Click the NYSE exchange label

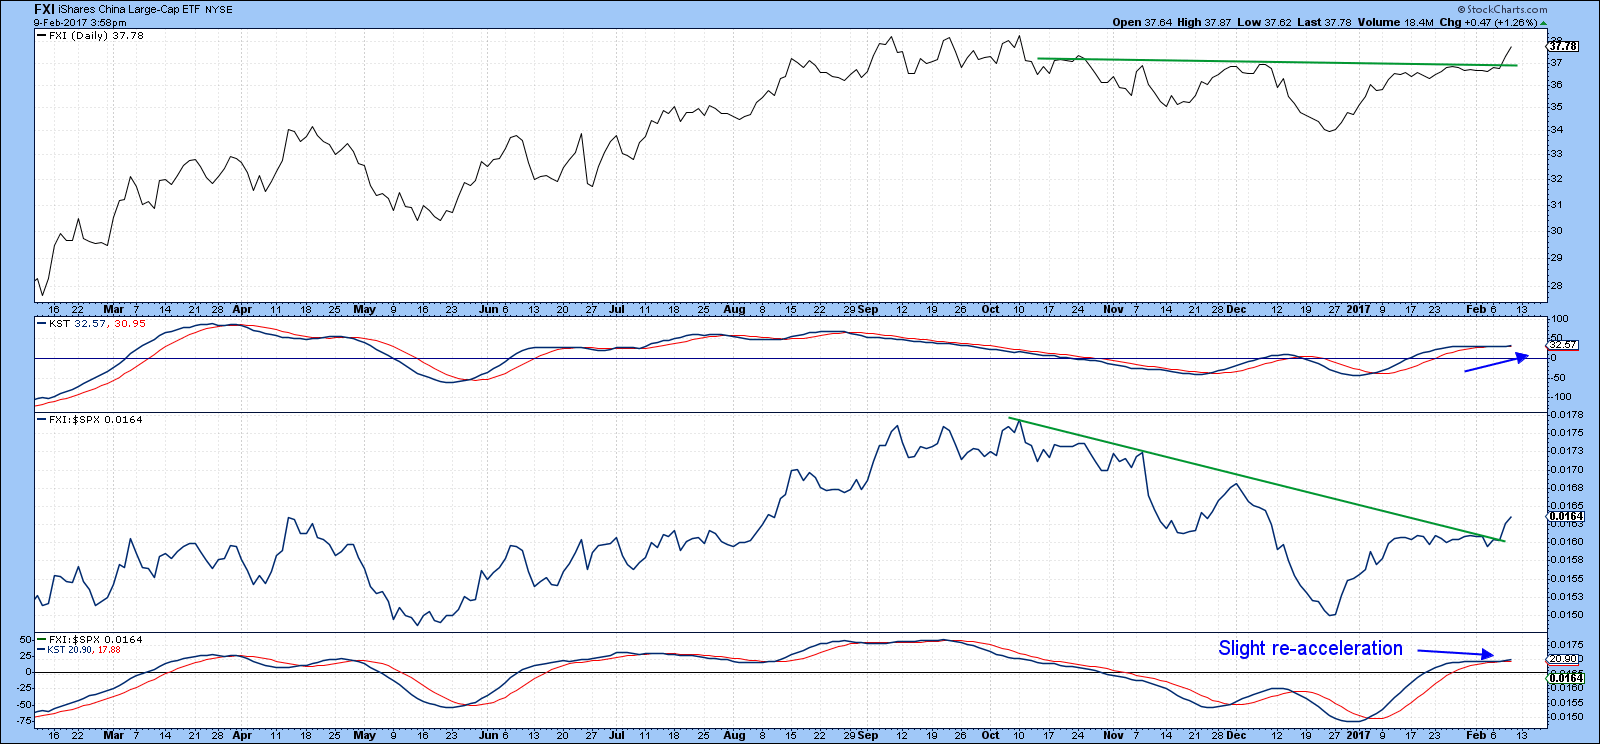[x=219, y=10]
